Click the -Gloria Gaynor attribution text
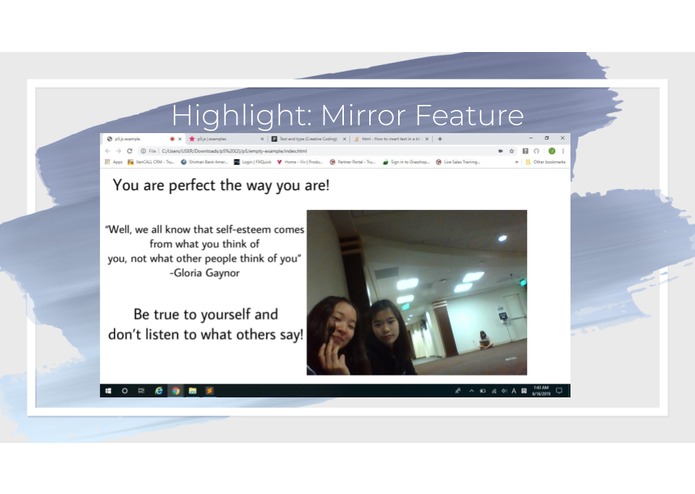Screen dimensions: 695x494 205,273
